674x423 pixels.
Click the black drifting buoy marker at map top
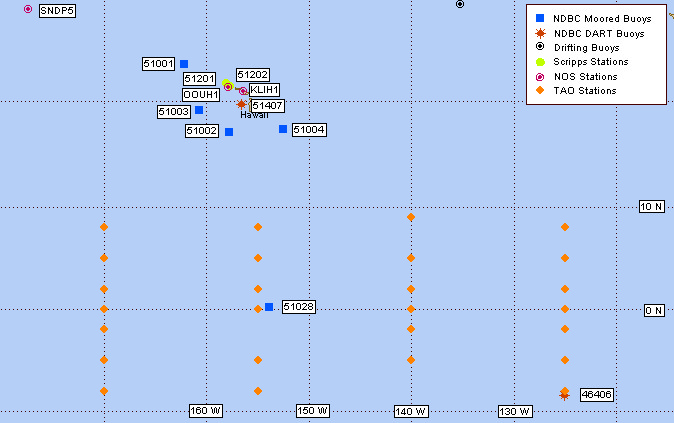(x=460, y=4)
